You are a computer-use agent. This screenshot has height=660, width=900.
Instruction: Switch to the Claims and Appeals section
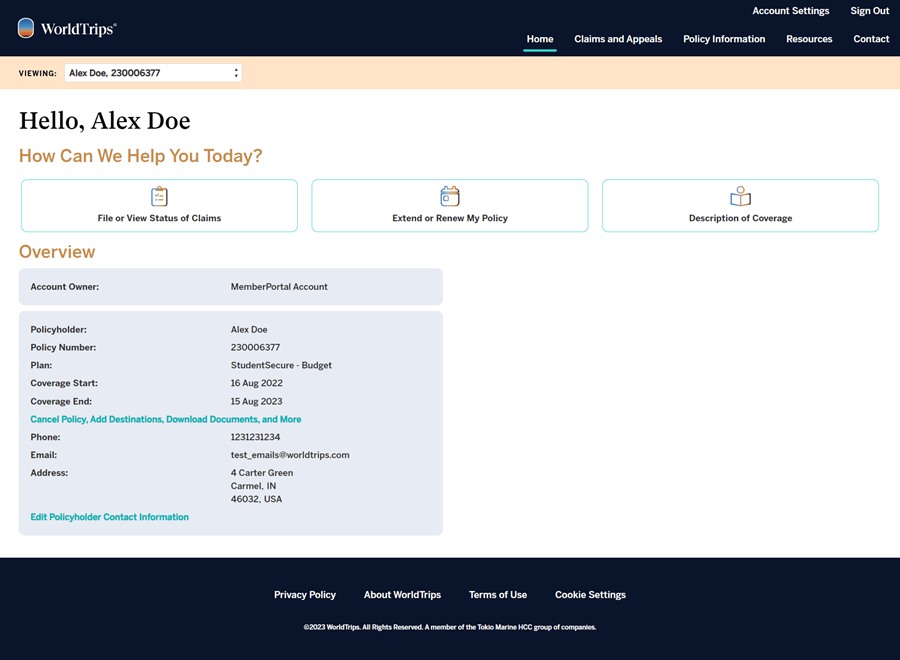pyautogui.click(x=618, y=39)
